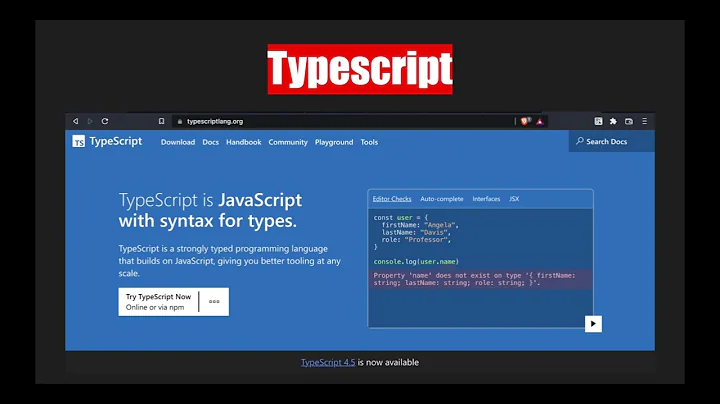Switch to the JSX tab

[x=514, y=199]
